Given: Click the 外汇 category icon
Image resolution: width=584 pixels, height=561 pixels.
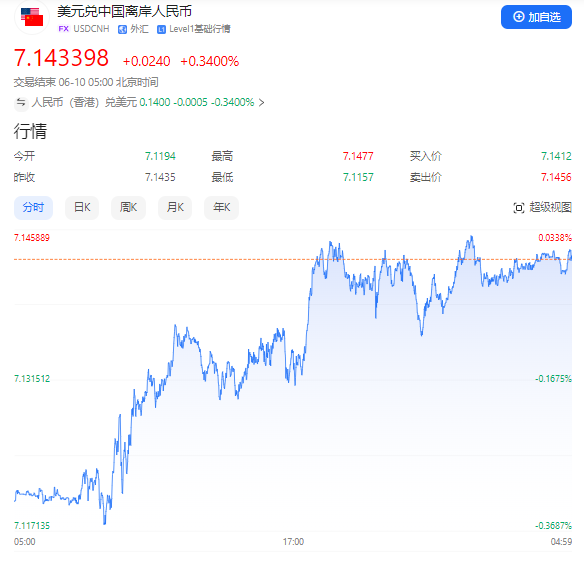Looking at the screenshot, I should click(x=122, y=29).
